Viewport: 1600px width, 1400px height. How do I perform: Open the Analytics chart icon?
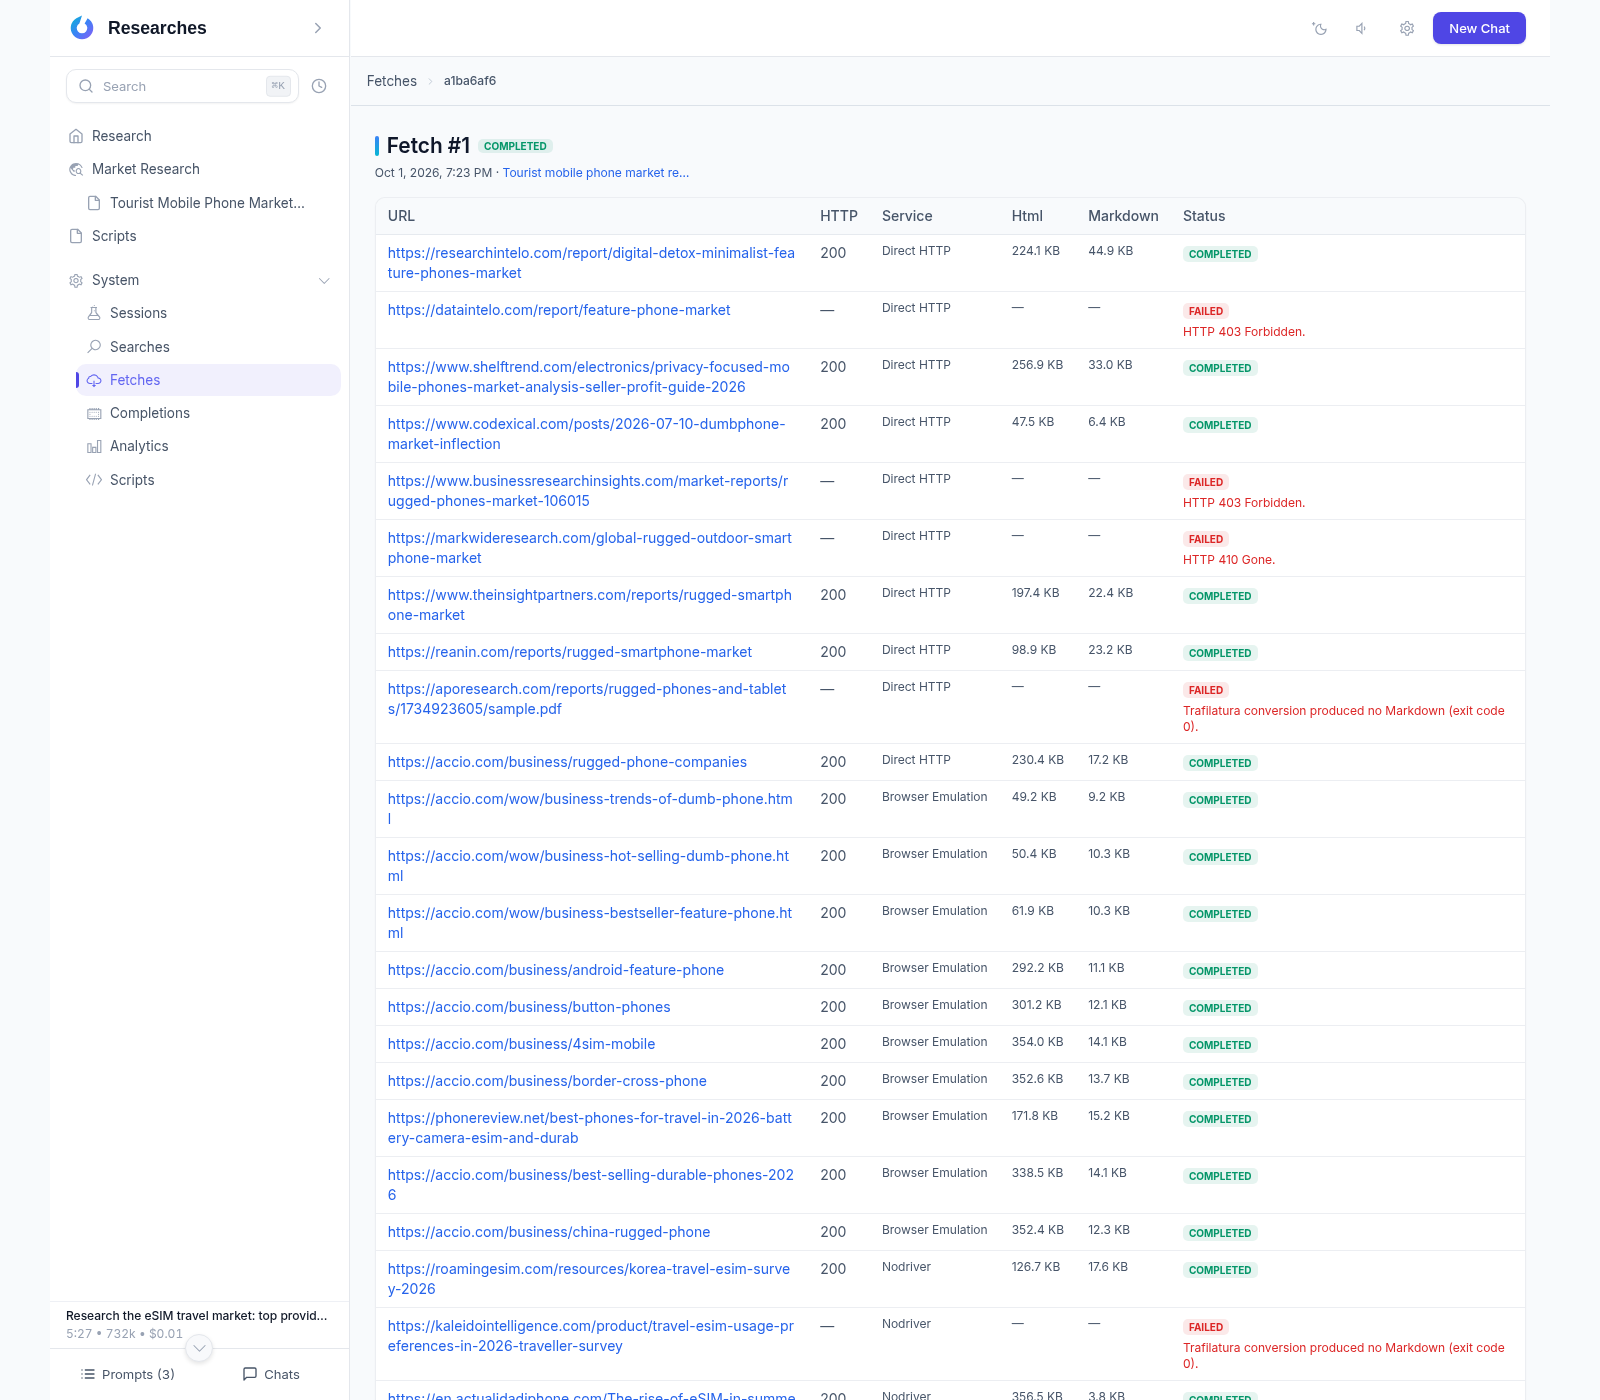coord(94,446)
